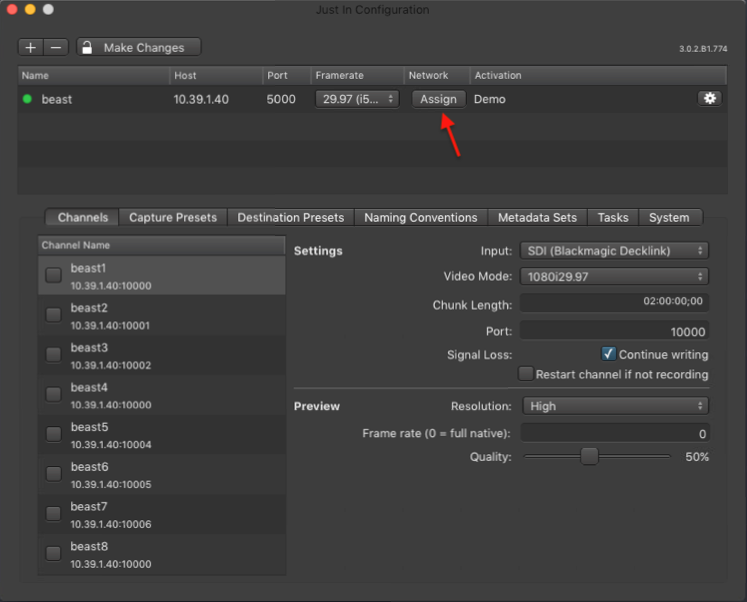747x602 pixels.
Task: Click the Frame rate input field
Action: 615,433
